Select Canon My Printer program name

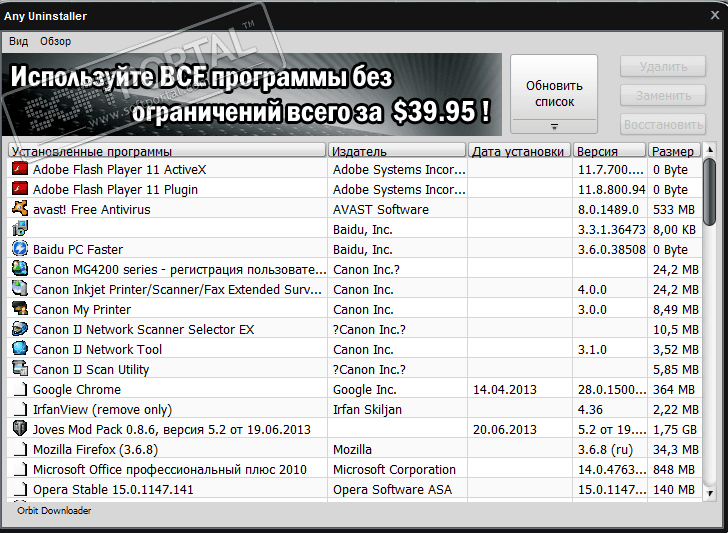tap(82, 309)
